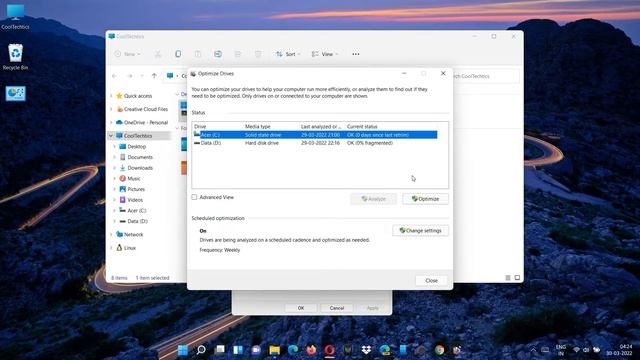This screenshot has height=360, width=640.
Task: Open Wi-Fi network tray icon
Action: tap(576, 350)
